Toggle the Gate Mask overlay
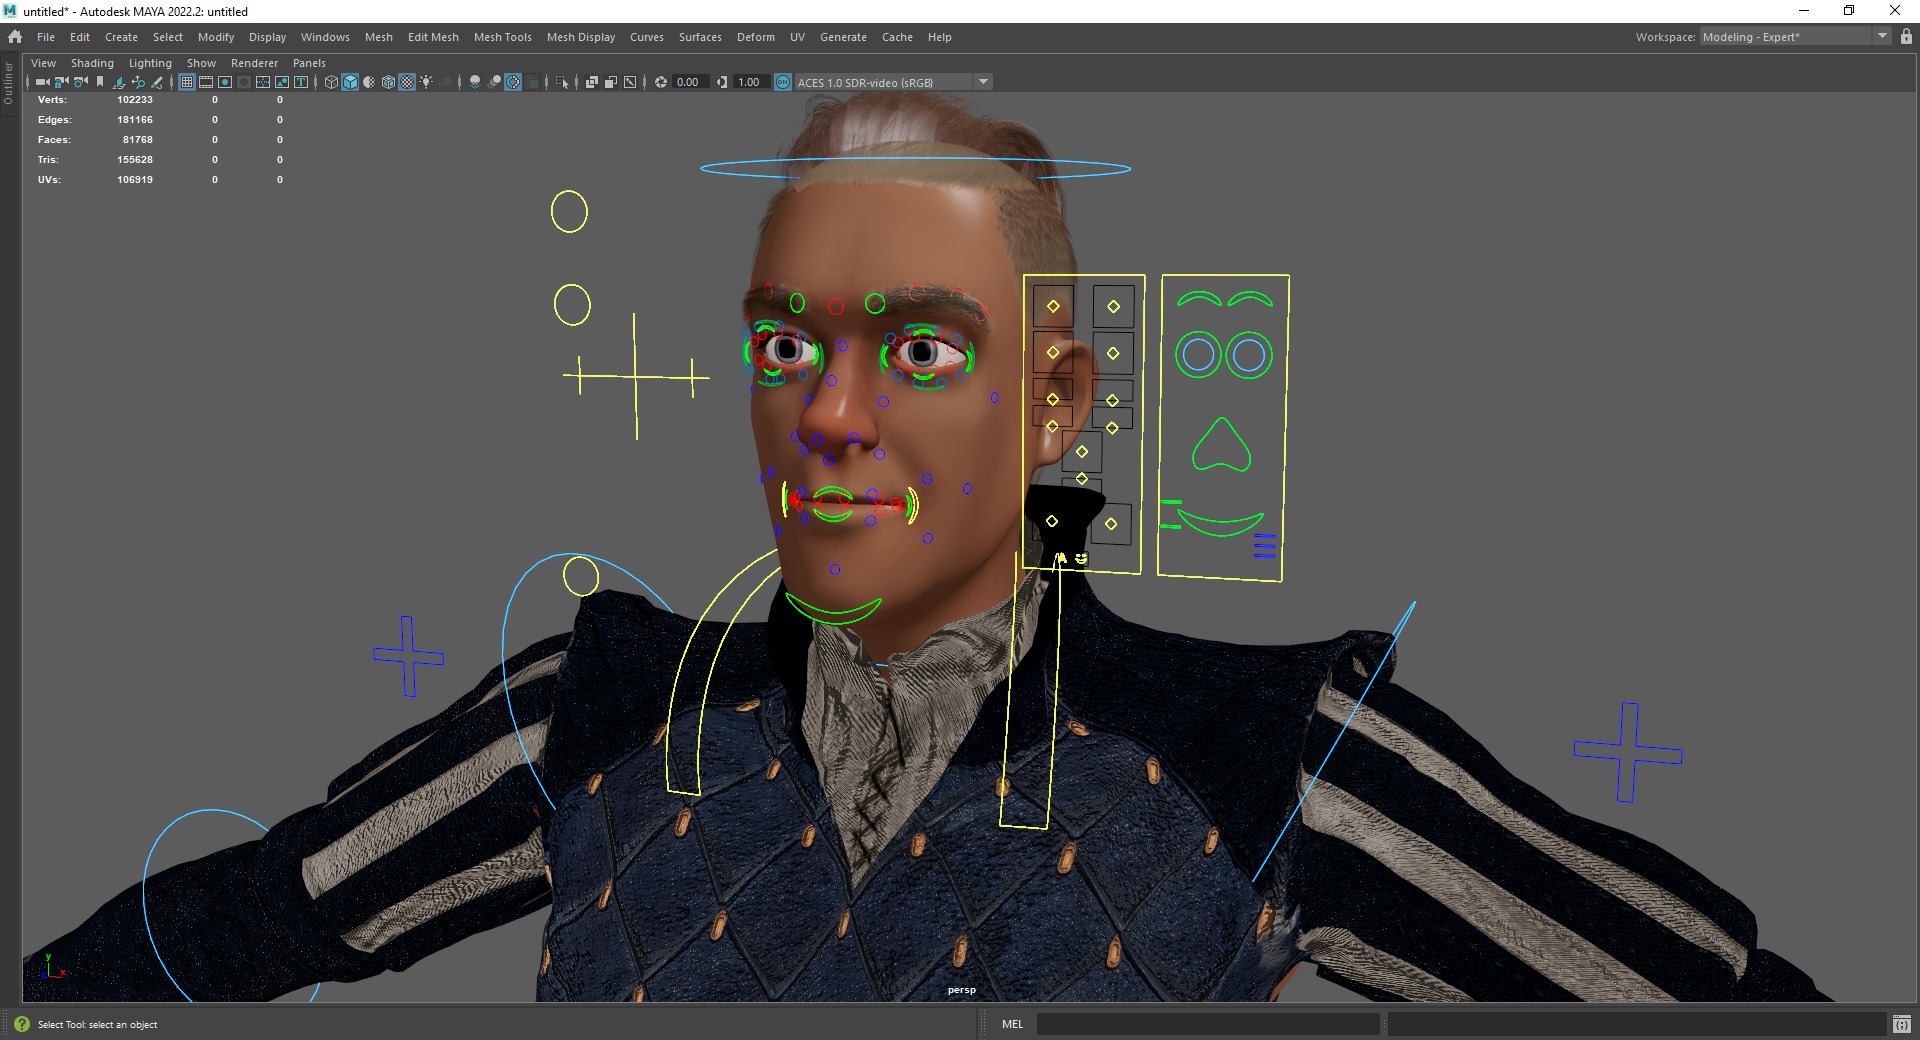 (x=244, y=82)
